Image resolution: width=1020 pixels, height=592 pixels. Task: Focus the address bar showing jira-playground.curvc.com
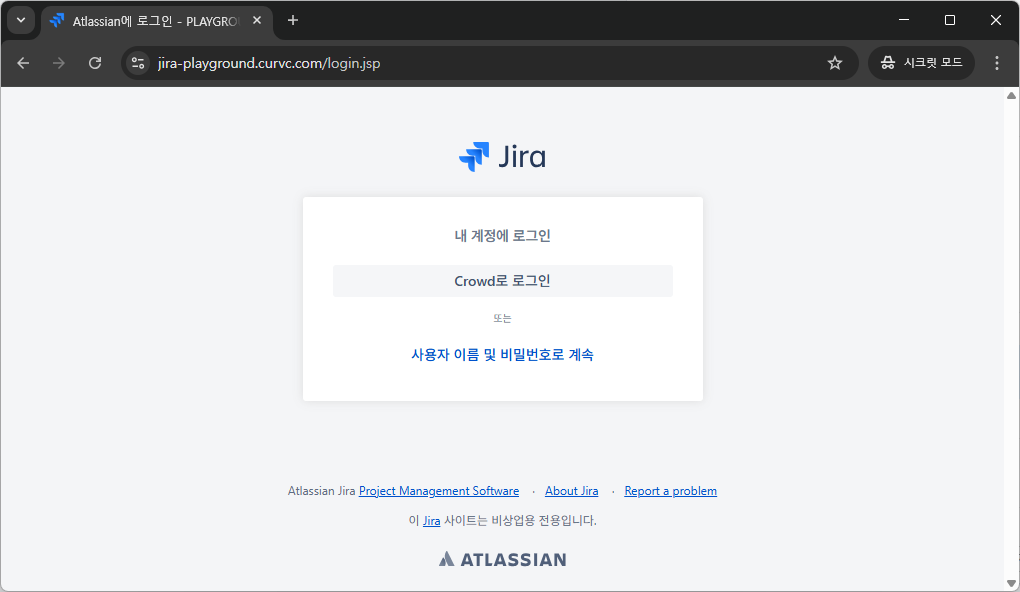pos(480,63)
